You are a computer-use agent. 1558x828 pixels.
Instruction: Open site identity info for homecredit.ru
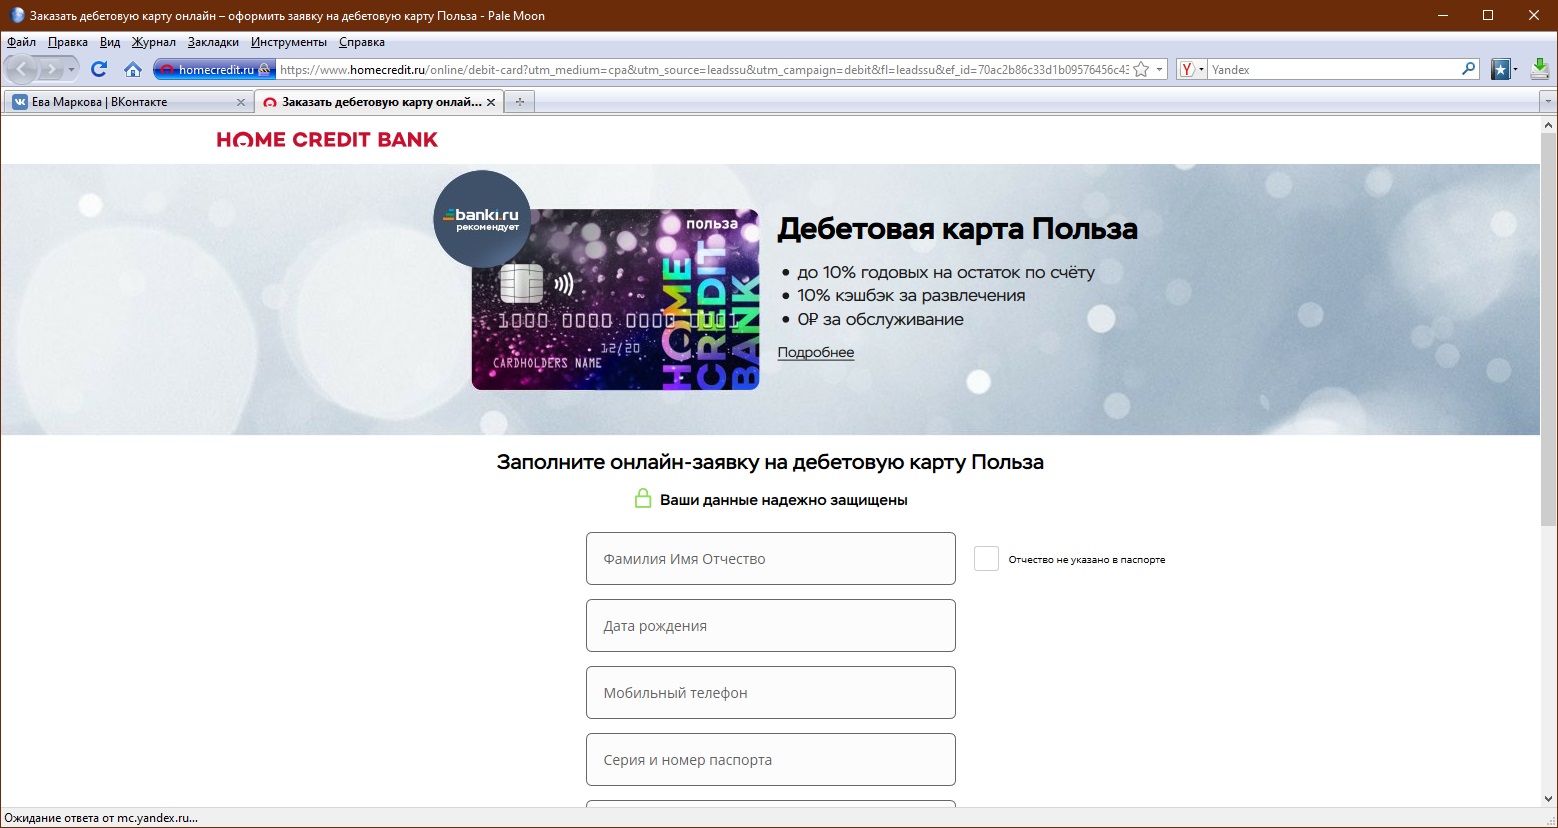tap(215, 70)
